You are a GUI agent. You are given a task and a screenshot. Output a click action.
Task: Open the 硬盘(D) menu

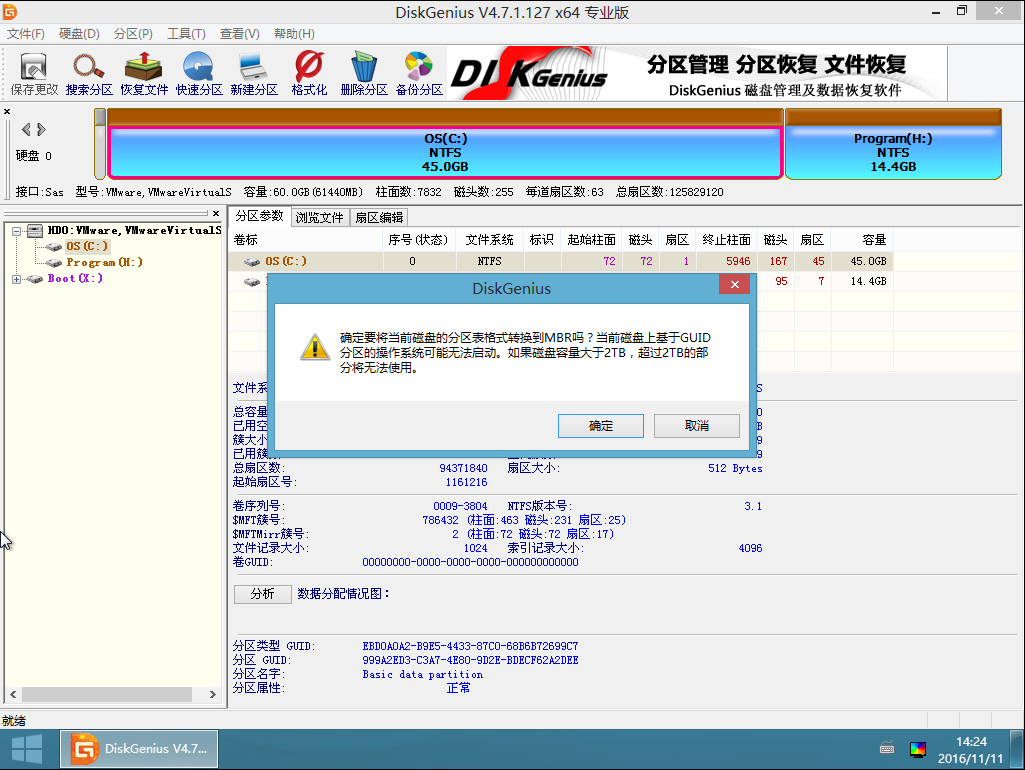point(79,33)
